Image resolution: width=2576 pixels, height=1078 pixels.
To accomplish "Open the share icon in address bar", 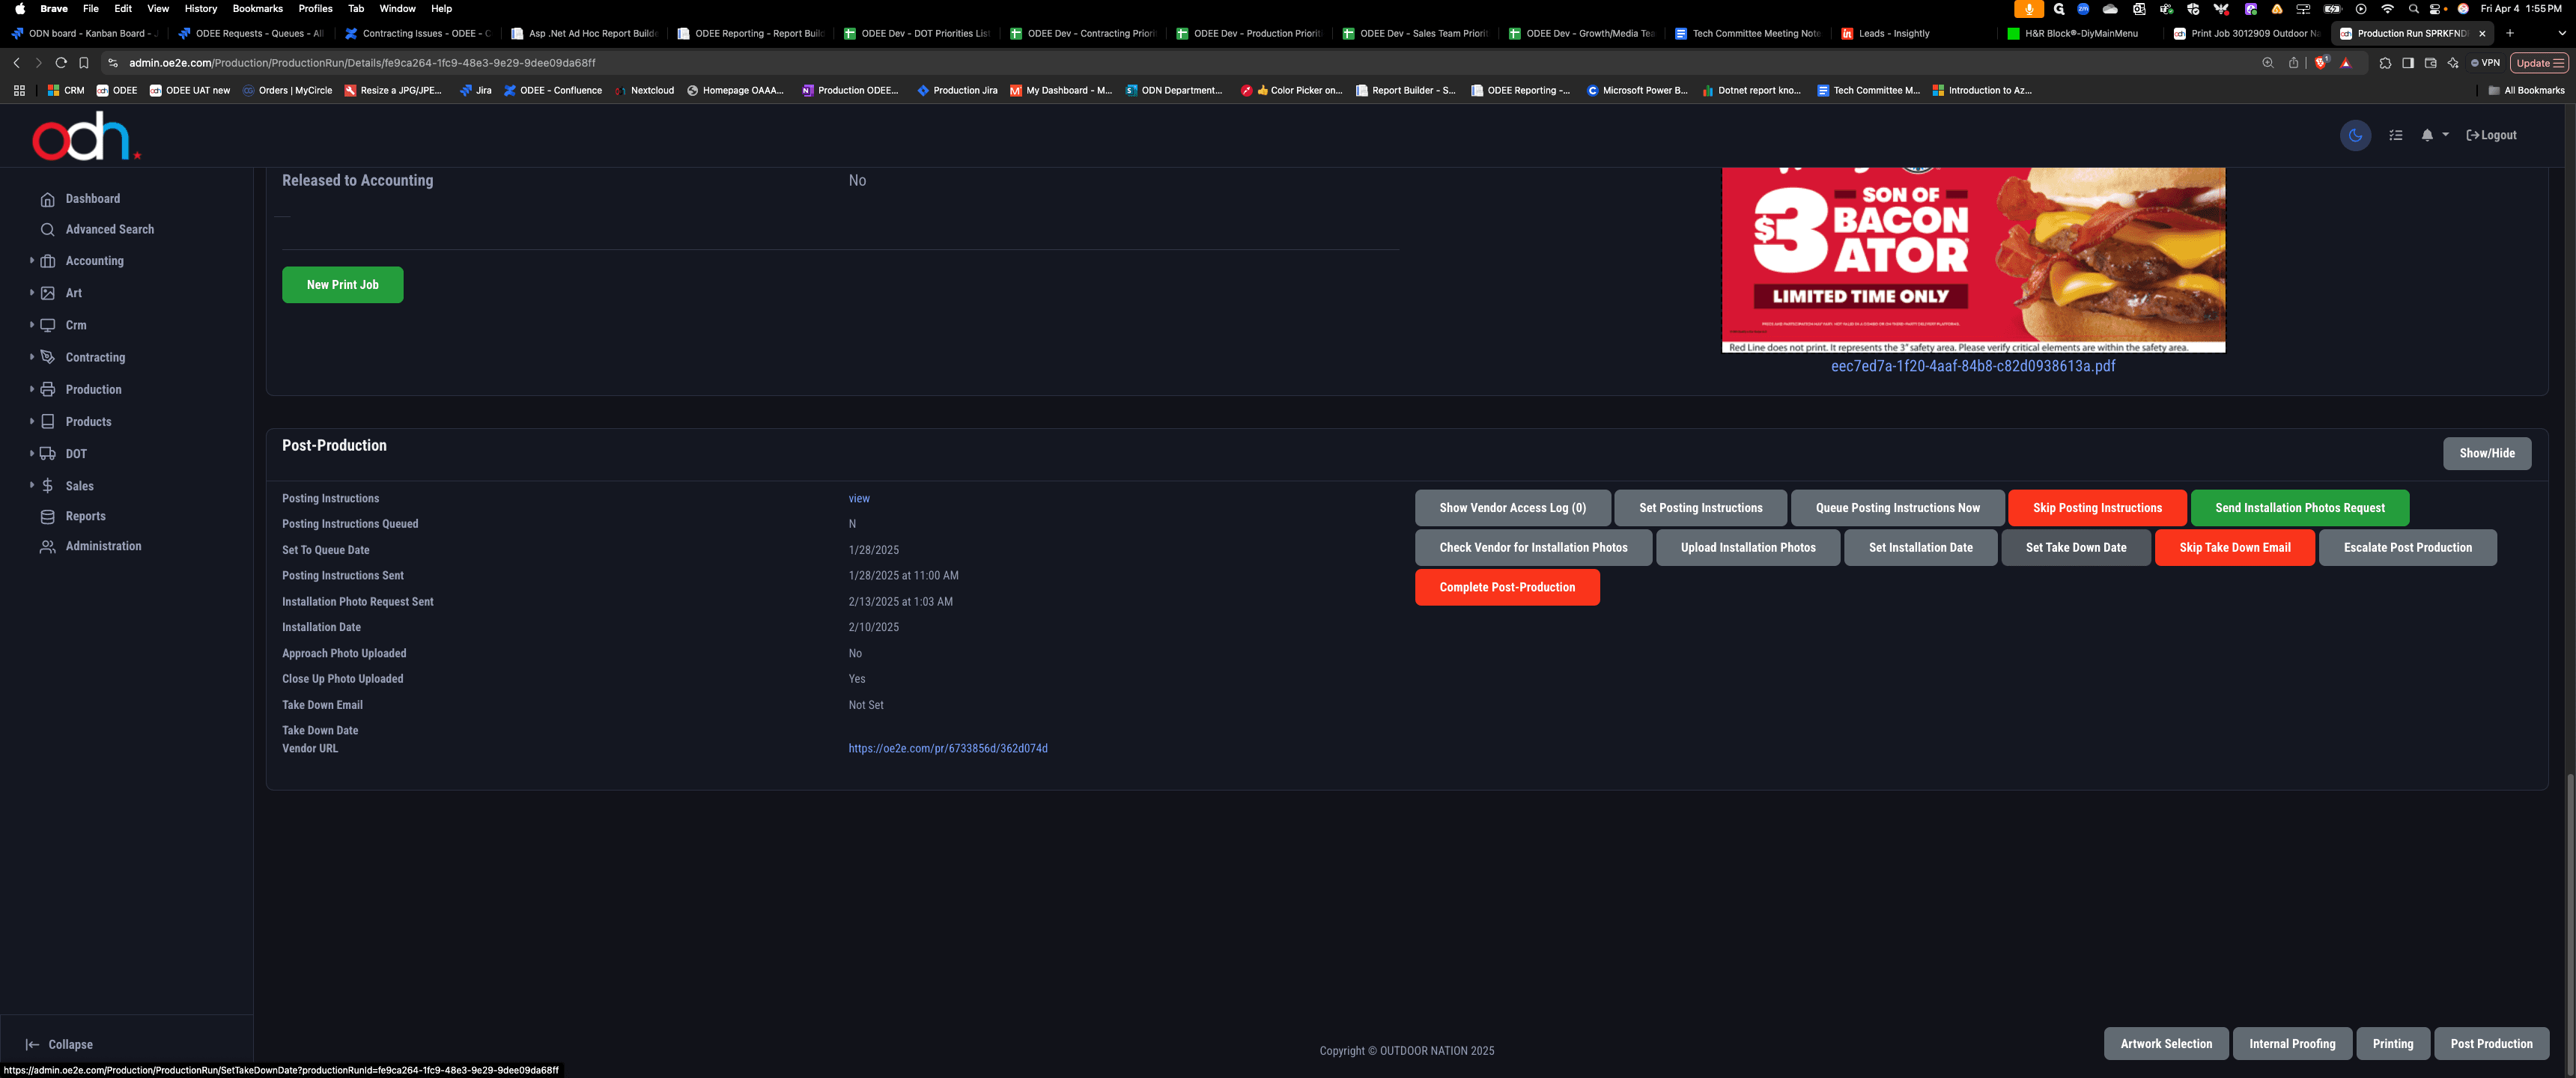I will point(2293,62).
